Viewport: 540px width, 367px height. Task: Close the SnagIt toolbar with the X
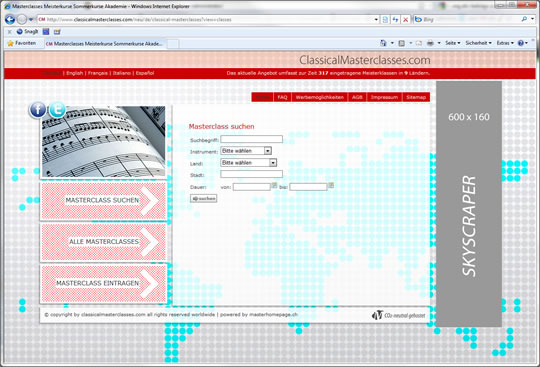[x=9, y=32]
